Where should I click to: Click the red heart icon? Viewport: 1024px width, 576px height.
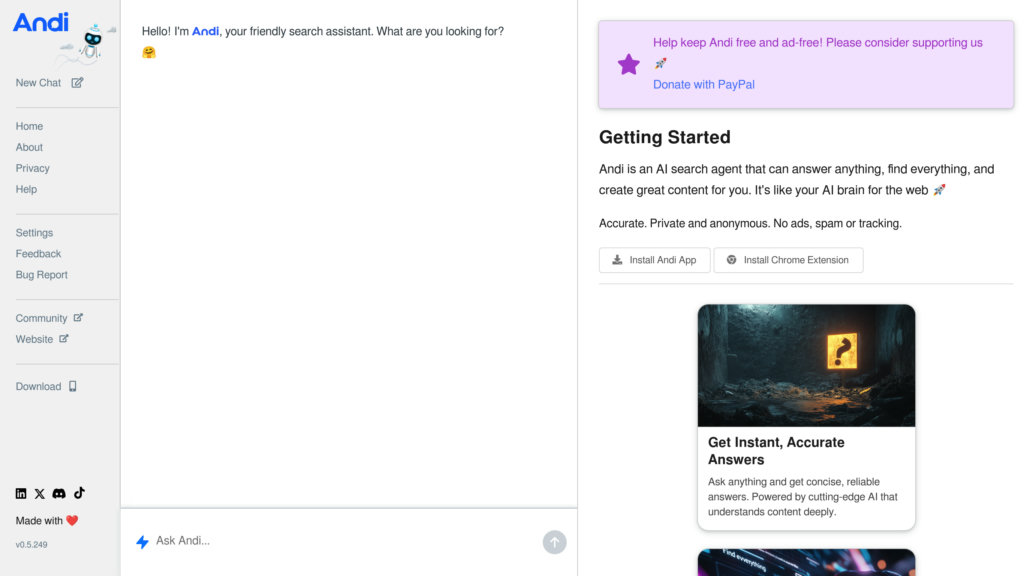click(72, 520)
